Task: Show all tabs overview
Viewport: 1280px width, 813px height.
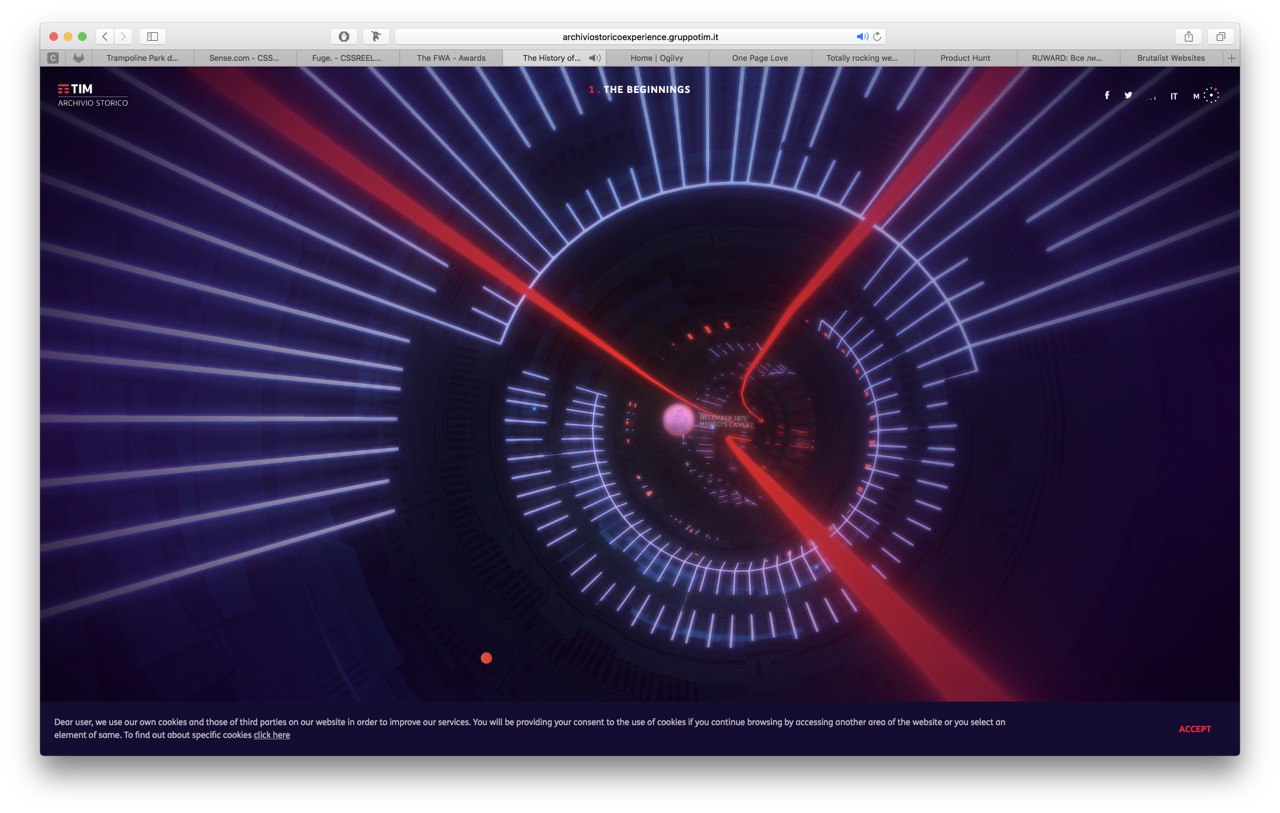Action: [1220, 36]
